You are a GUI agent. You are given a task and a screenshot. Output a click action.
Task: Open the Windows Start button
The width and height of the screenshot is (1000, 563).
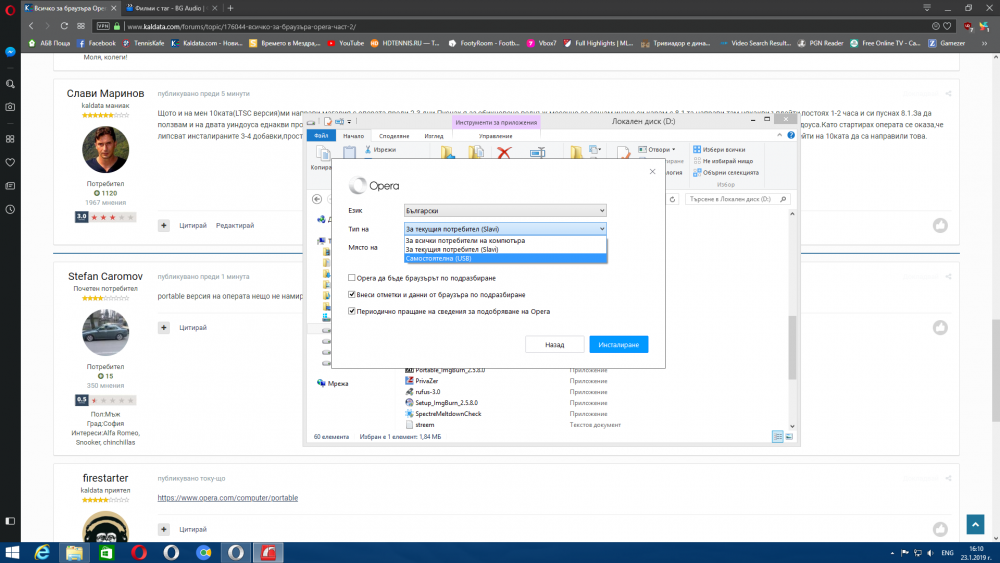tap(11, 552)
